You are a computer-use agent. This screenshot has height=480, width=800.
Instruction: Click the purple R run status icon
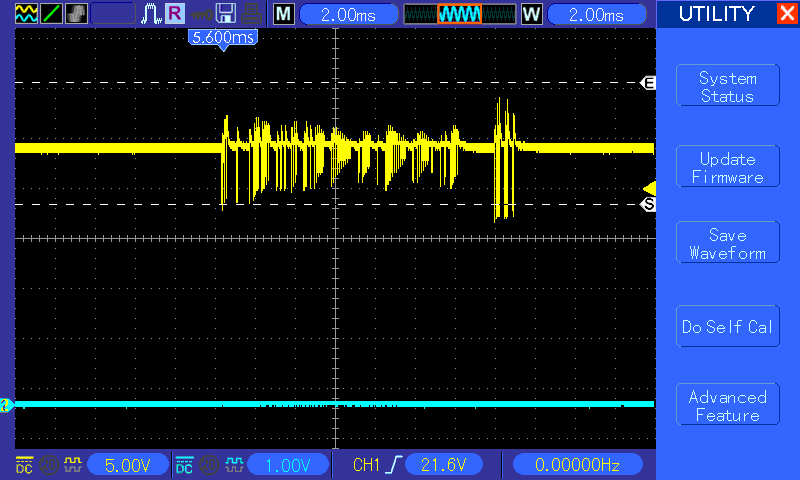[x=175, y=14]
